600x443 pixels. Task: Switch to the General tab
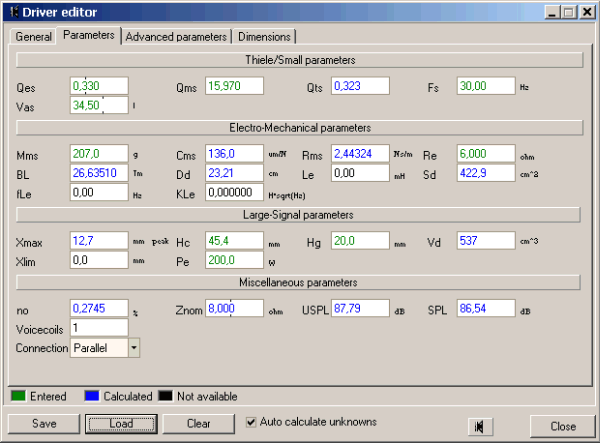33,36
